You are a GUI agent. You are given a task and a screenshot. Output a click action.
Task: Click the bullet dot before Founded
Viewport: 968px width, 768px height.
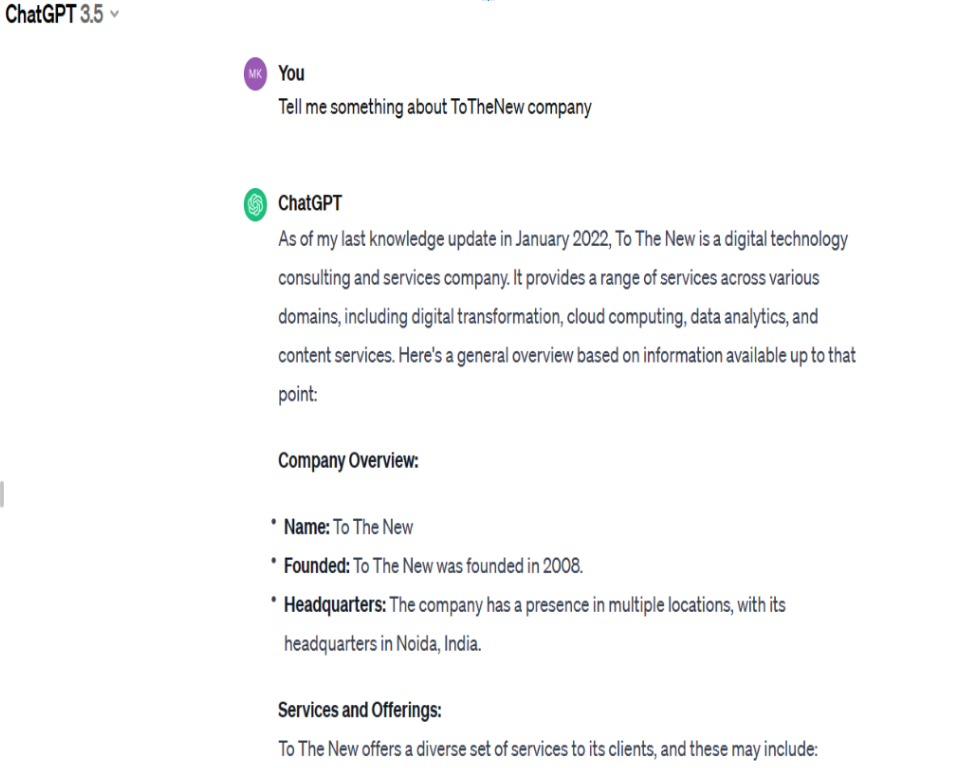[273, 561]
